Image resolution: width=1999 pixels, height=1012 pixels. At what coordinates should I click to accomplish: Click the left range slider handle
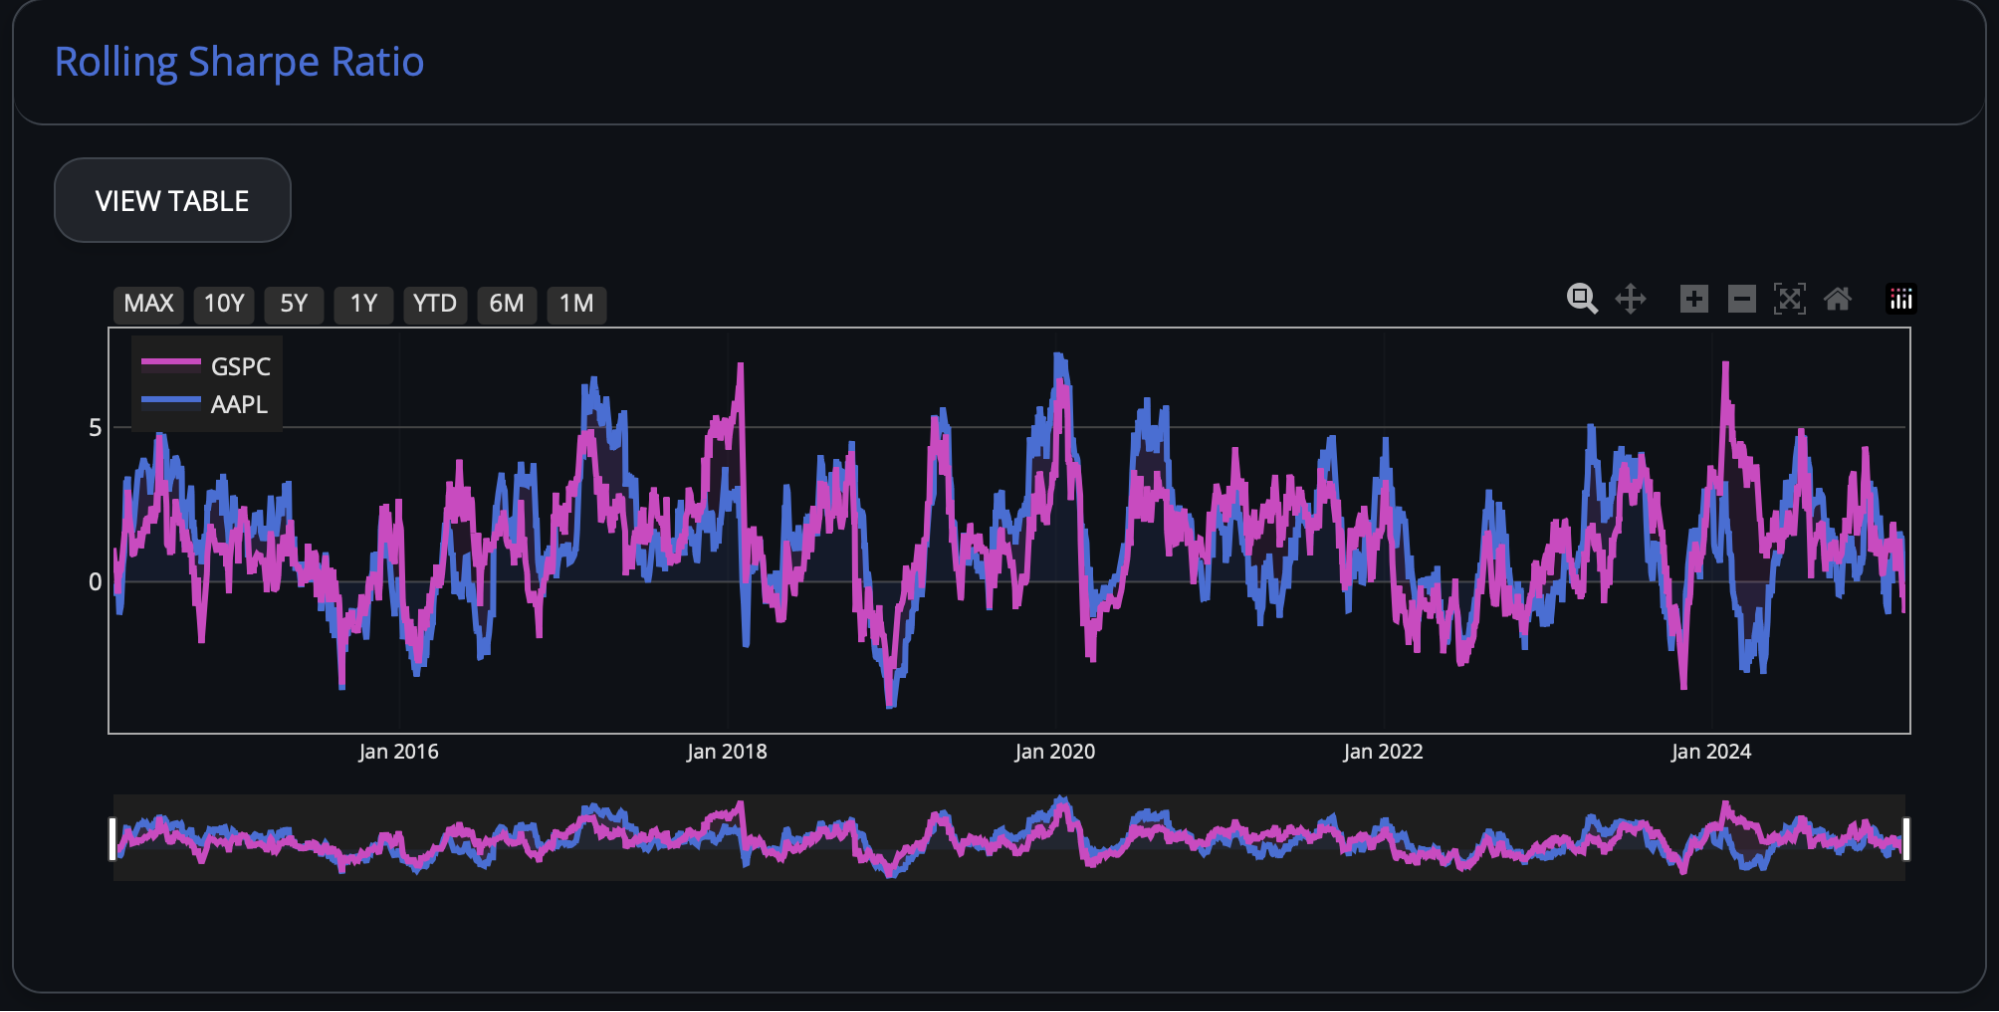(113, 839)
